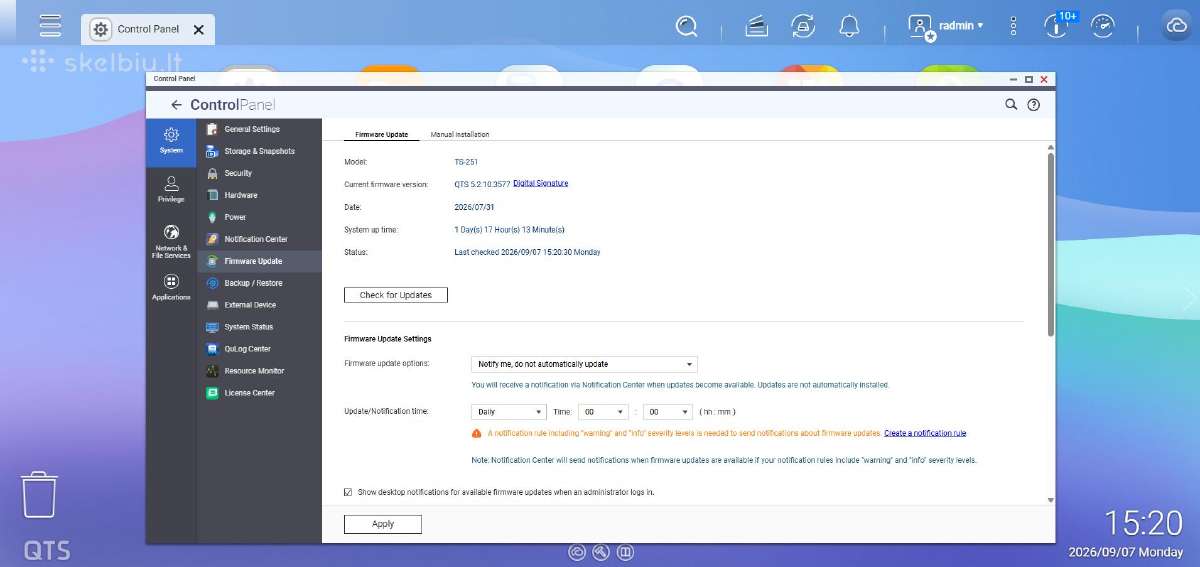Open the hour time dropdown

[x=603, y=411]
